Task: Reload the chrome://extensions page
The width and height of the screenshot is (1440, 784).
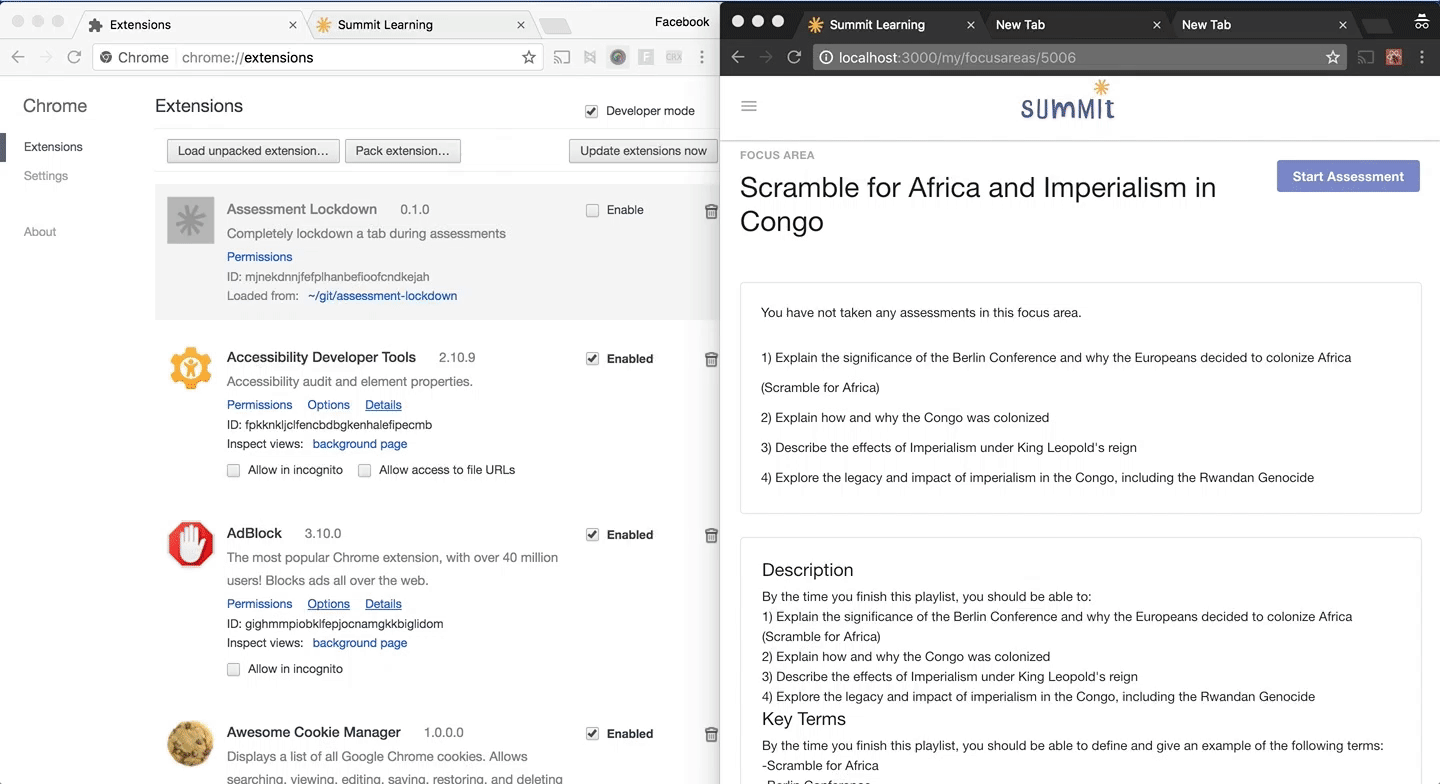Action: [x=74, y=57]
